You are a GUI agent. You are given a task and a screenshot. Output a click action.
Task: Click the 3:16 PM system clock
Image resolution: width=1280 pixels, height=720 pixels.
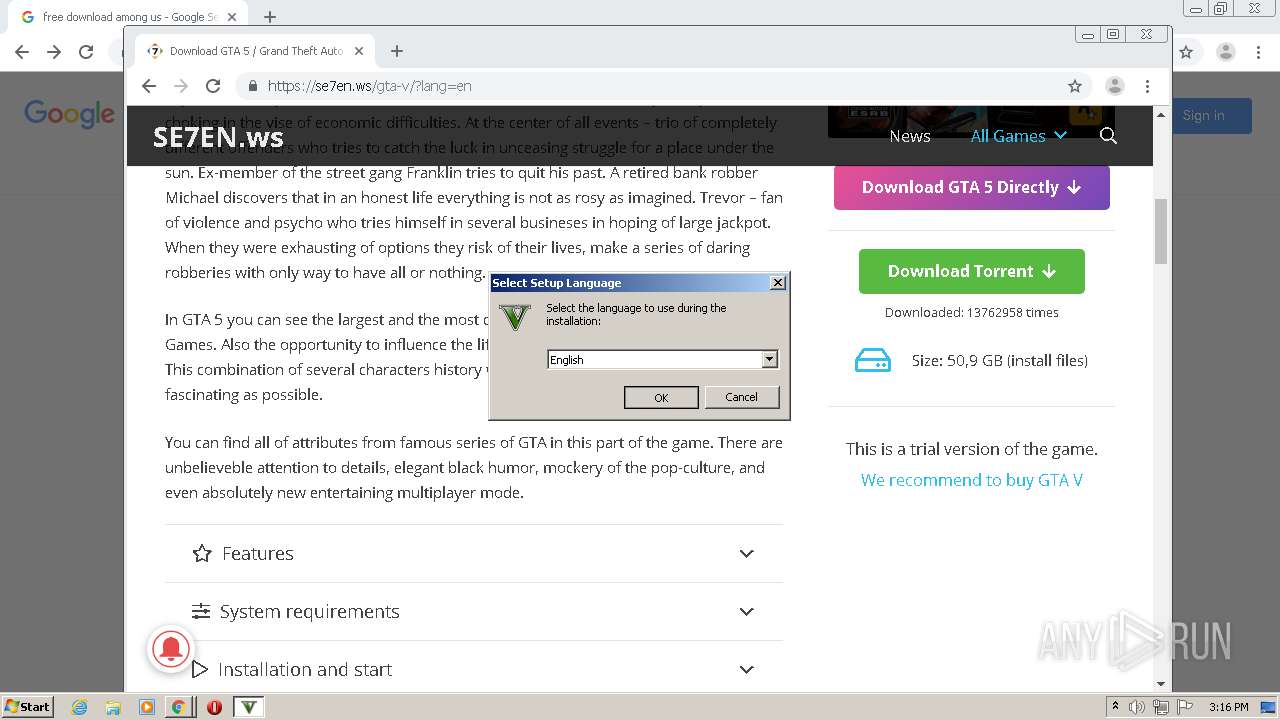click(x=1228, y=707)
